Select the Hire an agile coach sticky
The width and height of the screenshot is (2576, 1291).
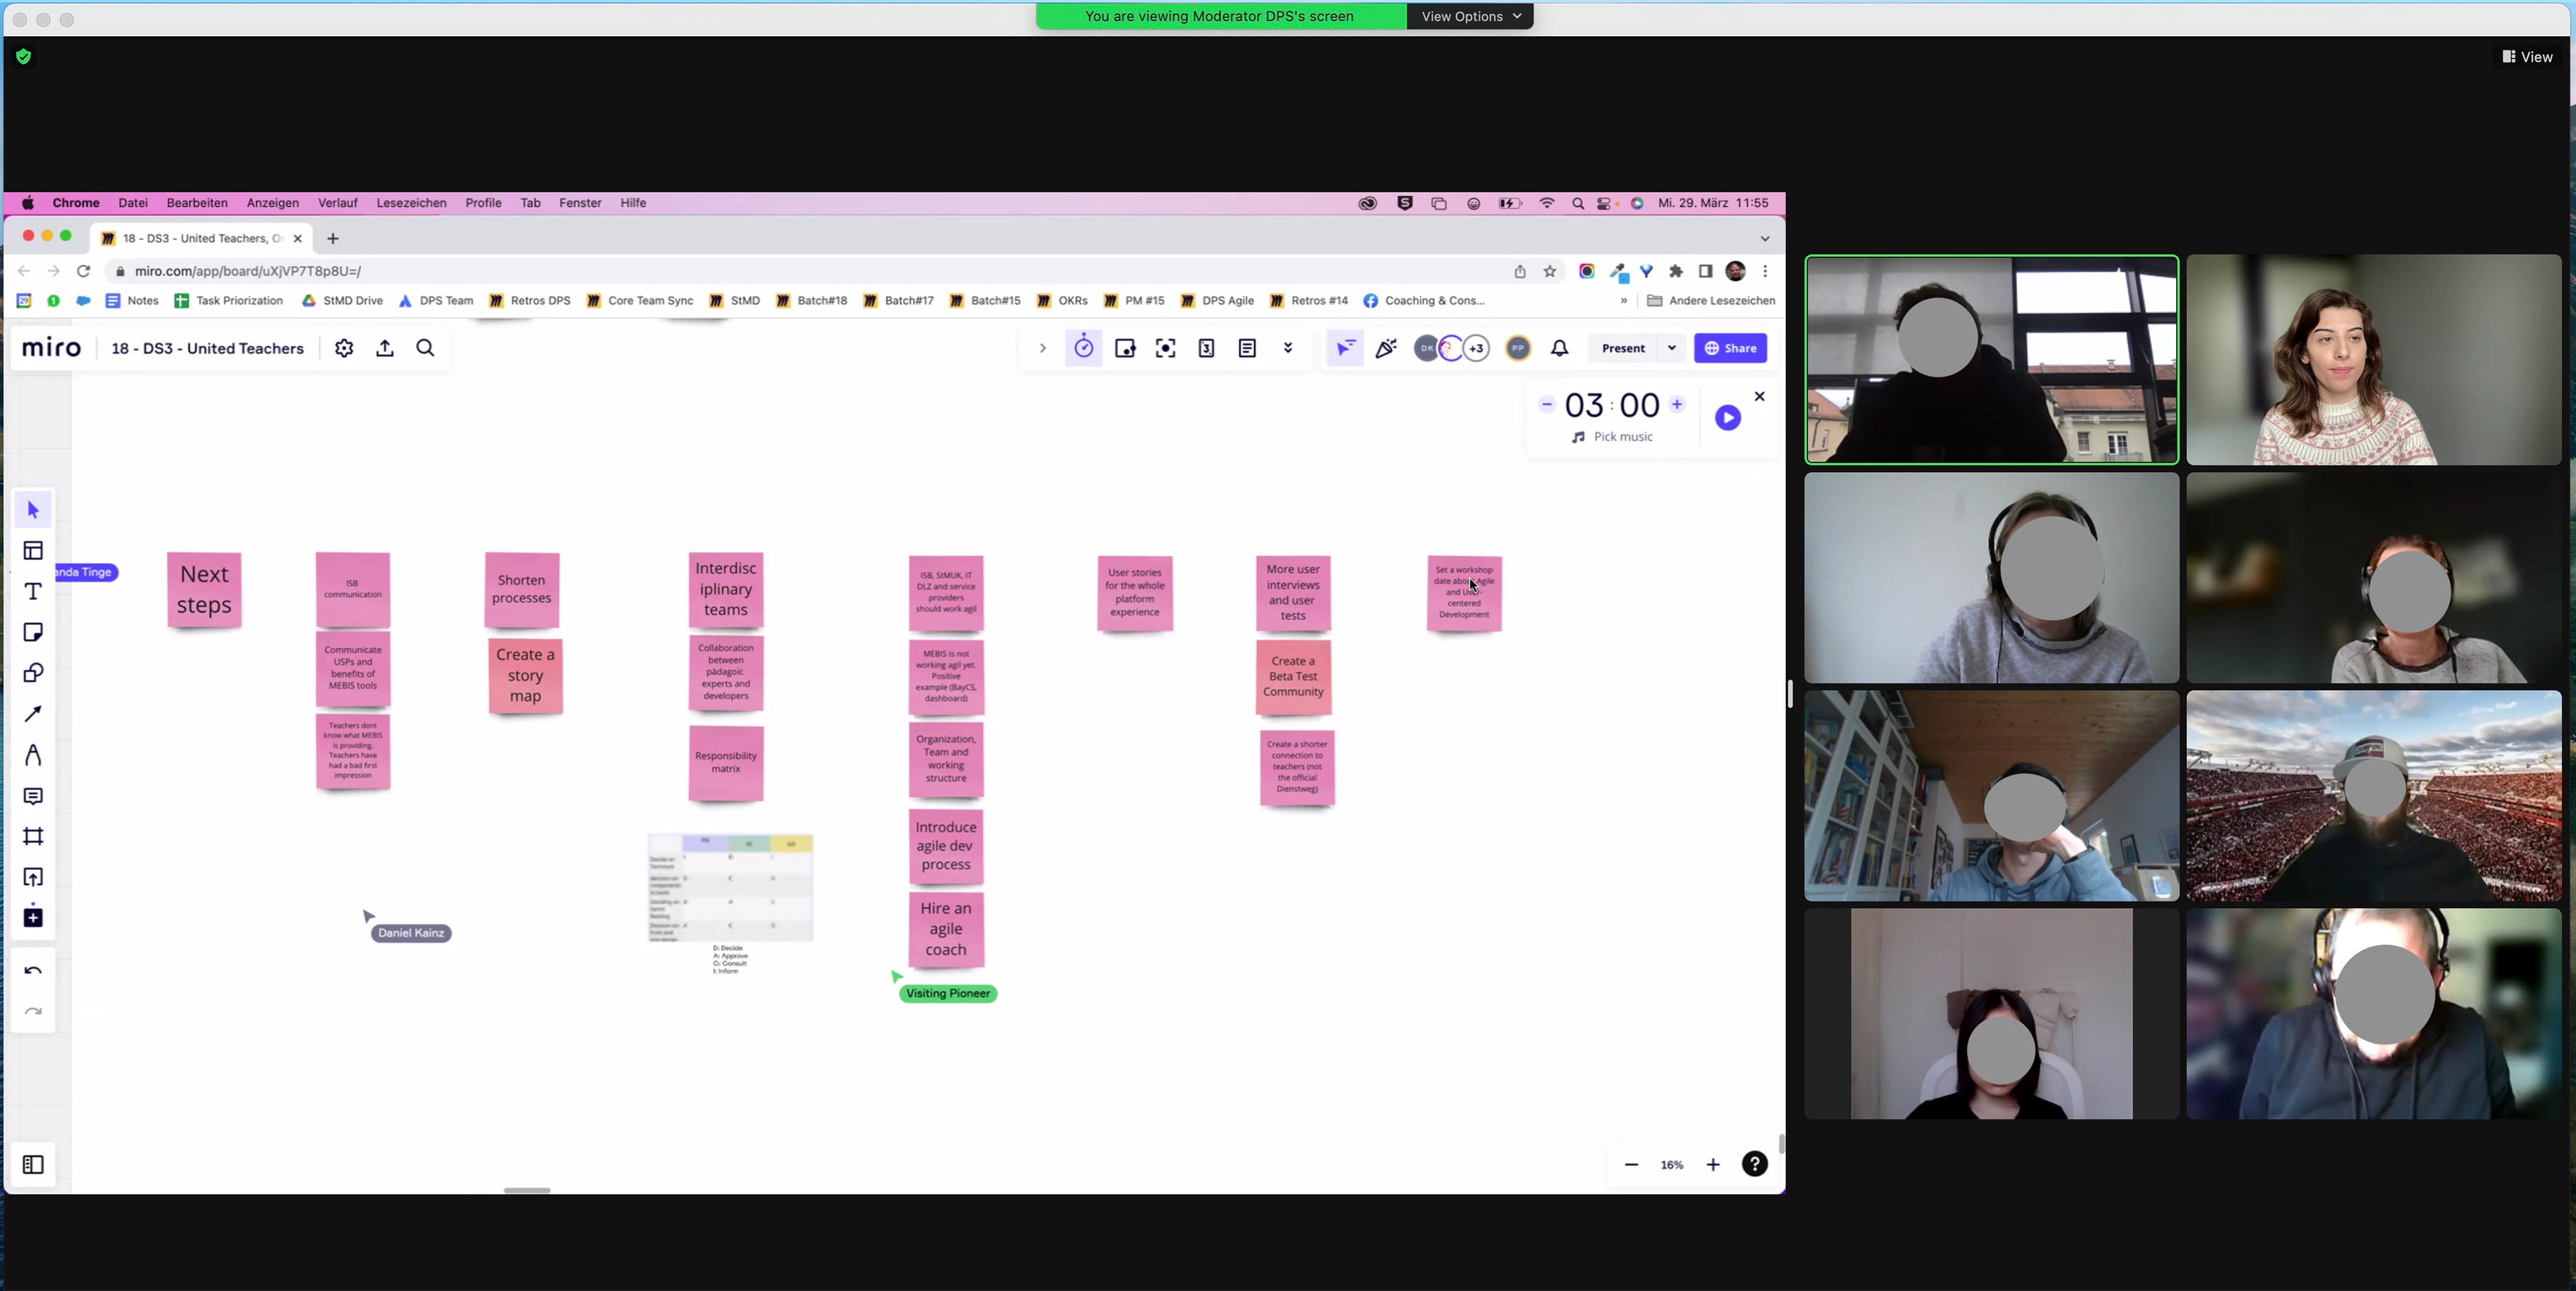(946, 929)
